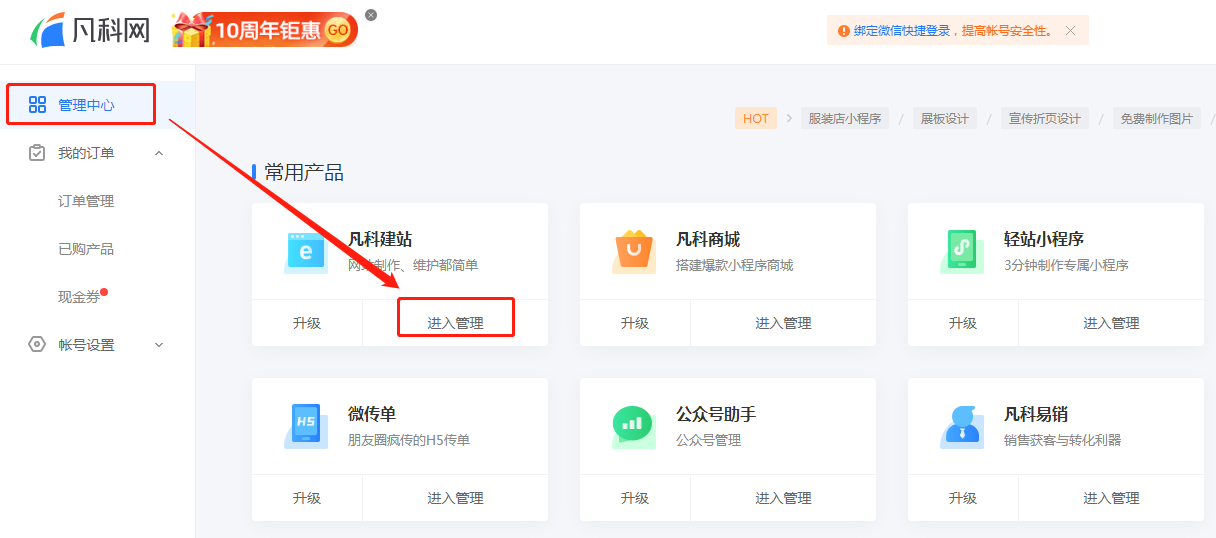Image resolution: width=1216 pixels, height=538 pixels.
Task: Click 朋友圈疯传的H5传单 description text
Action: (409, 440)
